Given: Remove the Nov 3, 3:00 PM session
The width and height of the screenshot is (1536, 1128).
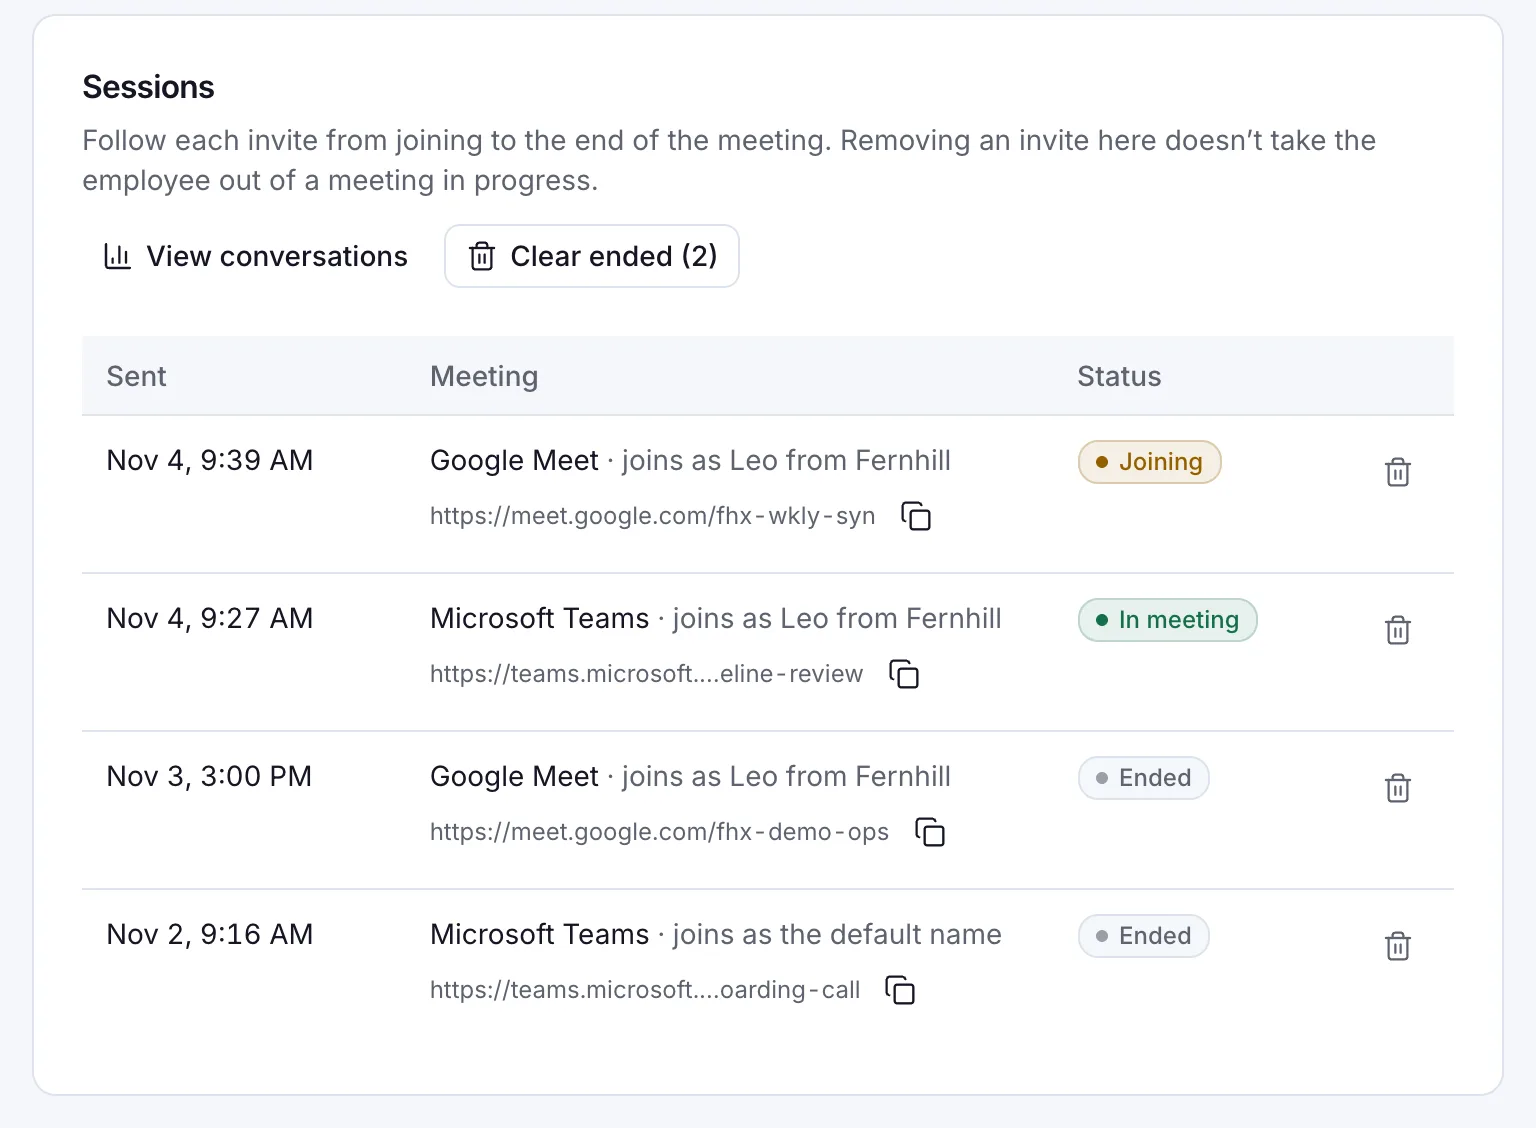Looking at the screenshot, I should [x=1398, y=788].
